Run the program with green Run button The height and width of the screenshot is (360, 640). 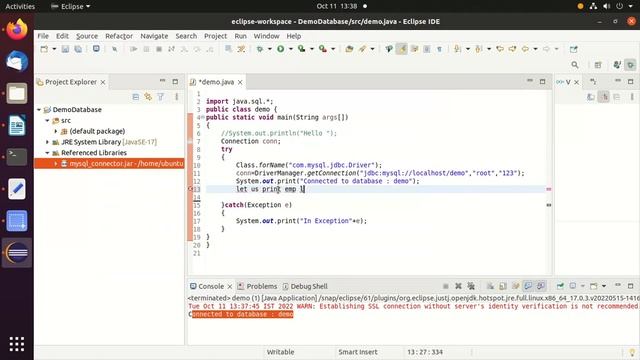click(x=281, y=49)
